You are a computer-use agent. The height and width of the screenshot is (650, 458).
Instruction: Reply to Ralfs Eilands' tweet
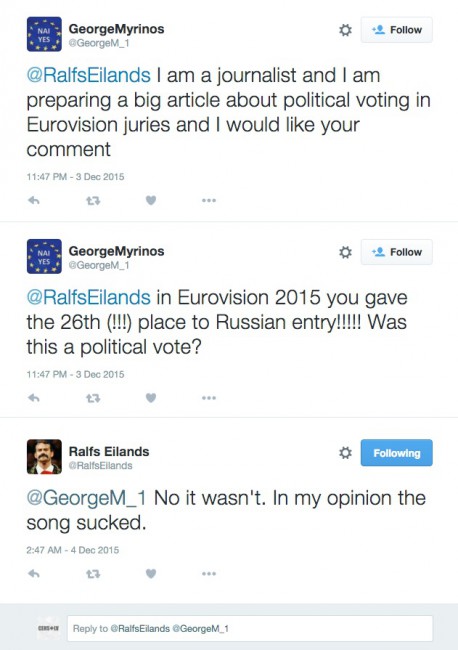coord(34,574)
